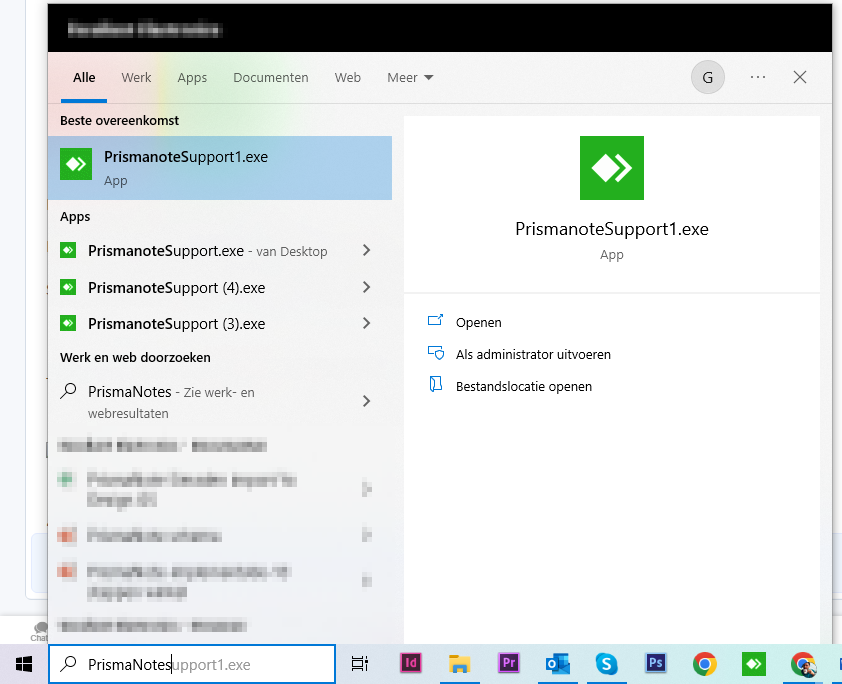The image size is (842, 684).
Task: Click large PrismanoteSupport1.exe icon in preview pane
Action: pos(612,168)
